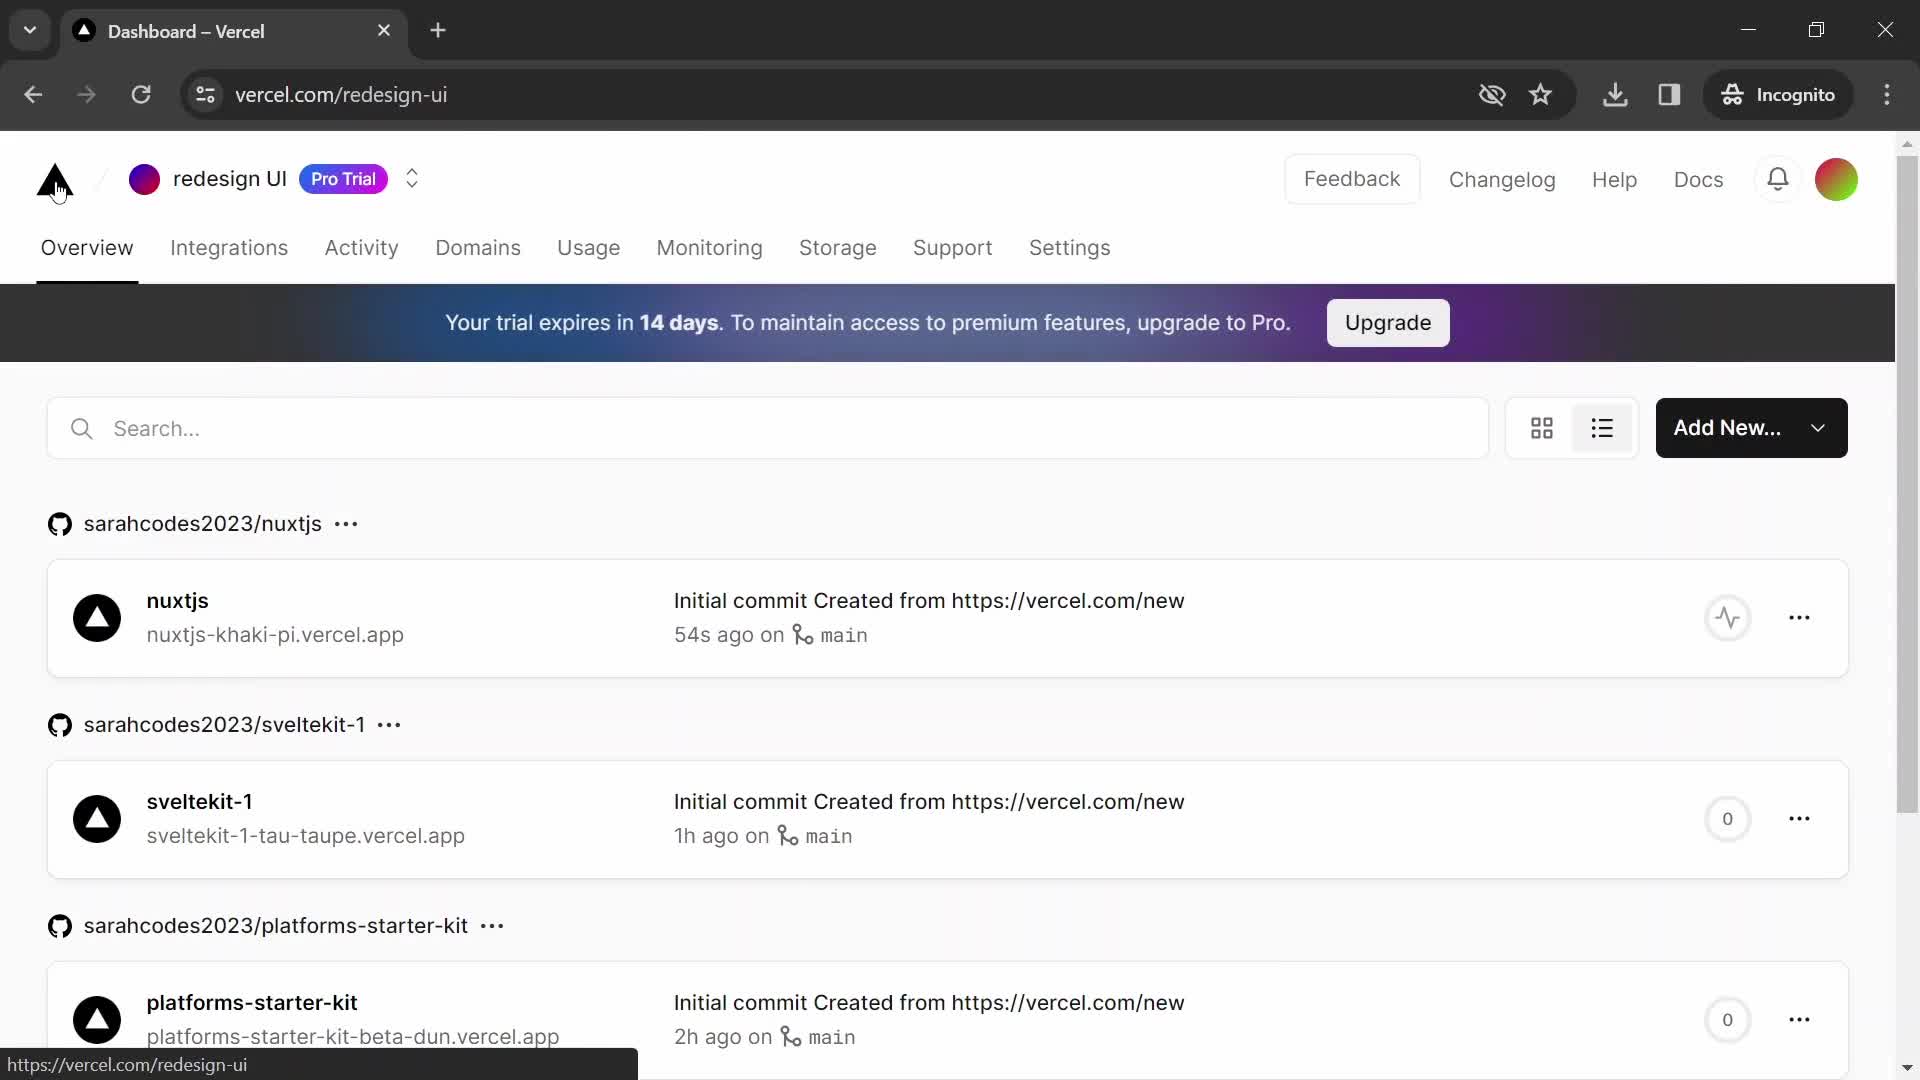Open the Storage tab
Image resolution: width=1920 pixels, height=1080 pixels.
click(838, 248)
